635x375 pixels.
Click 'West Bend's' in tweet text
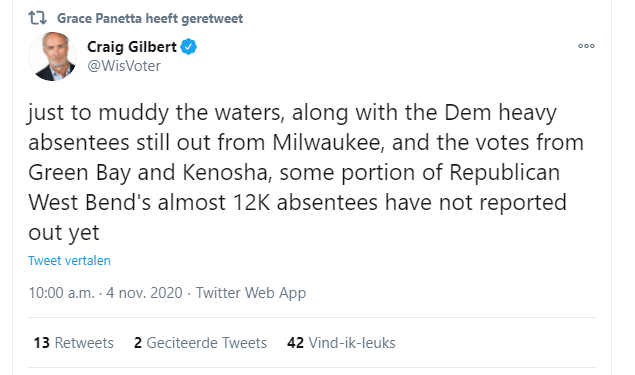pyautogui.click(x=89, y=202)
